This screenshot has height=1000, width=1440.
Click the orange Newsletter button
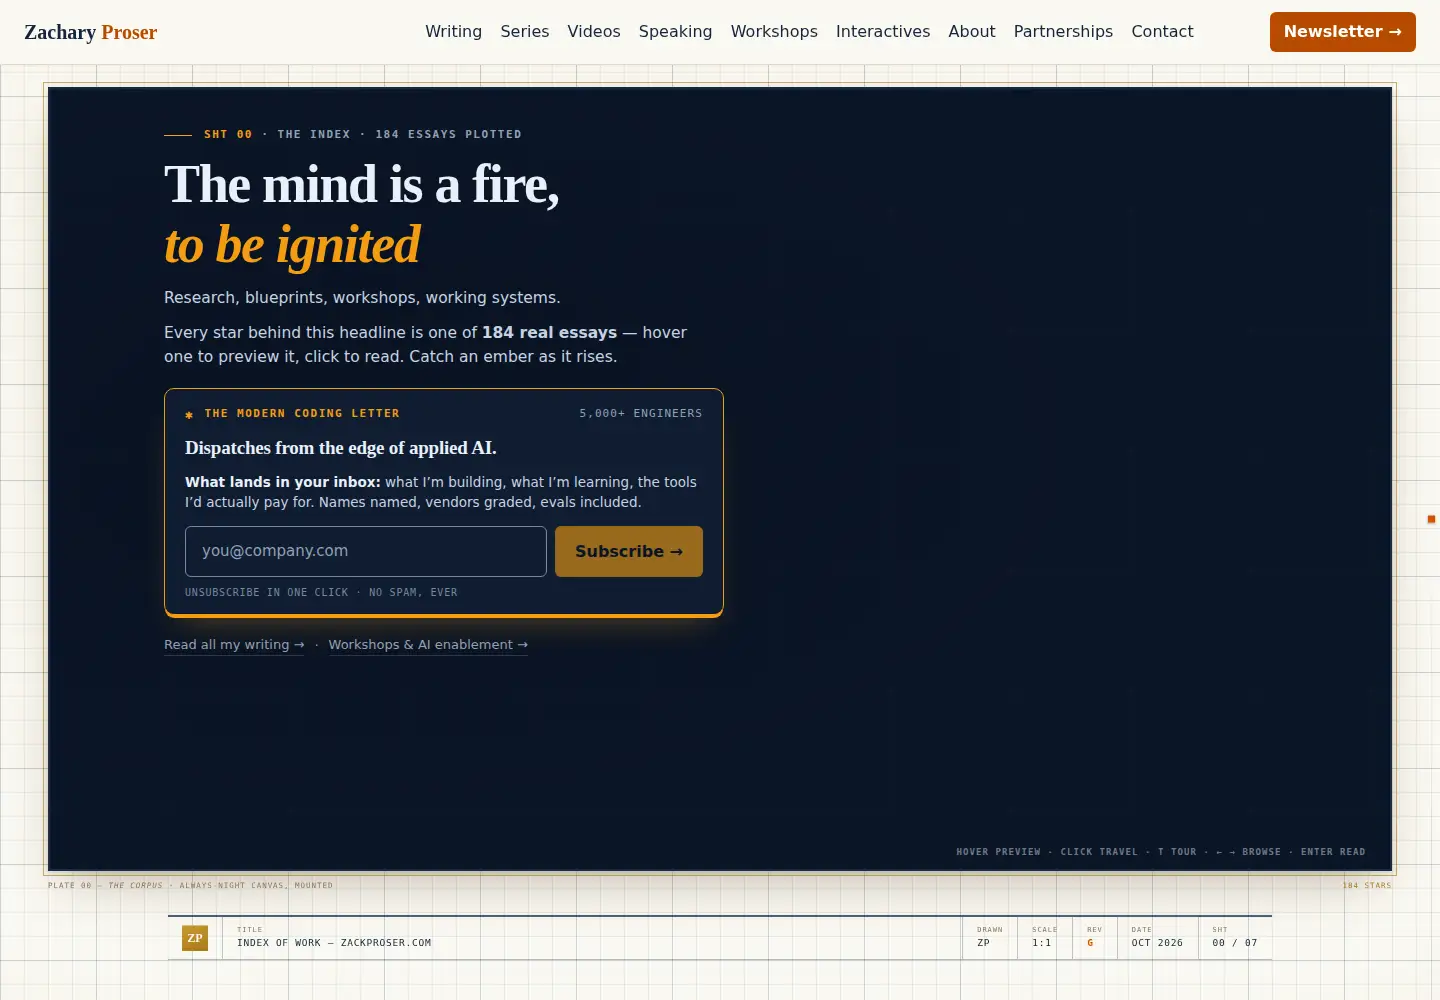pyautogui.click(x=1343, y=32)
